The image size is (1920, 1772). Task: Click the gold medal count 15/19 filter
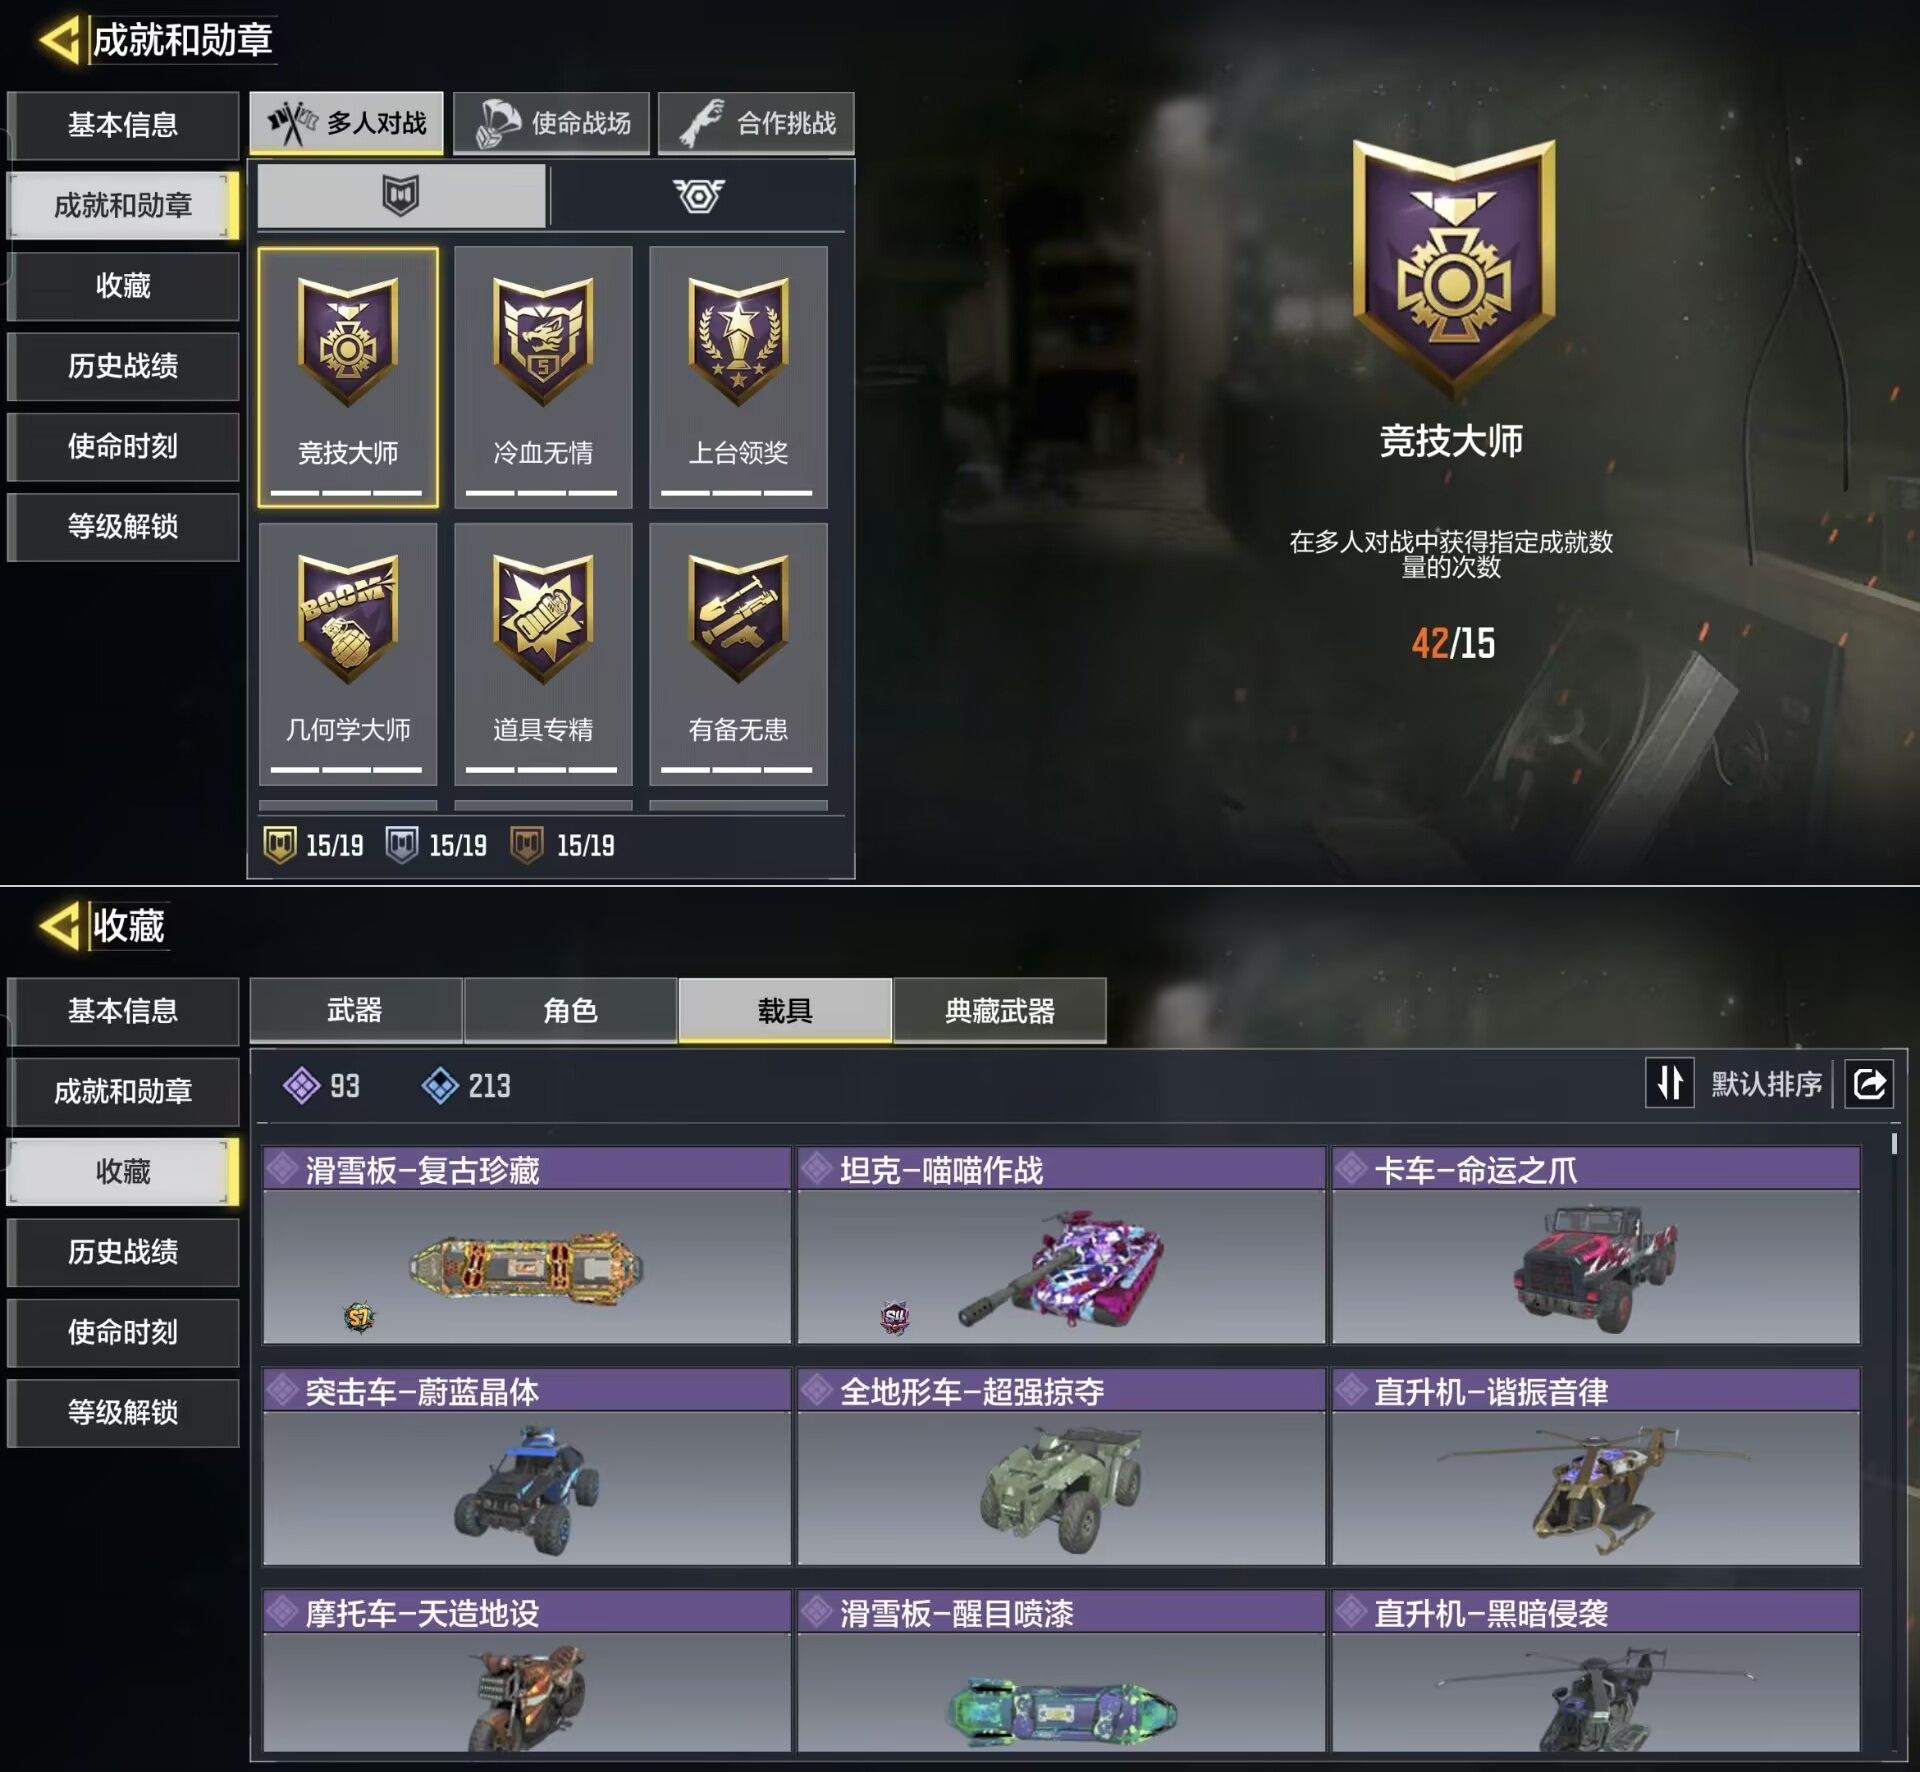(x=314, y=845)
